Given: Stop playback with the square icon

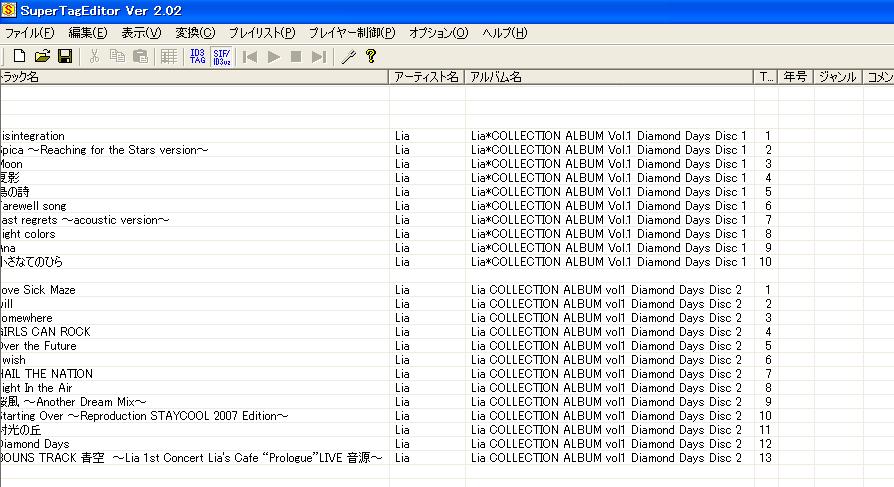Looking at the screenshot, I should (296, 56).
